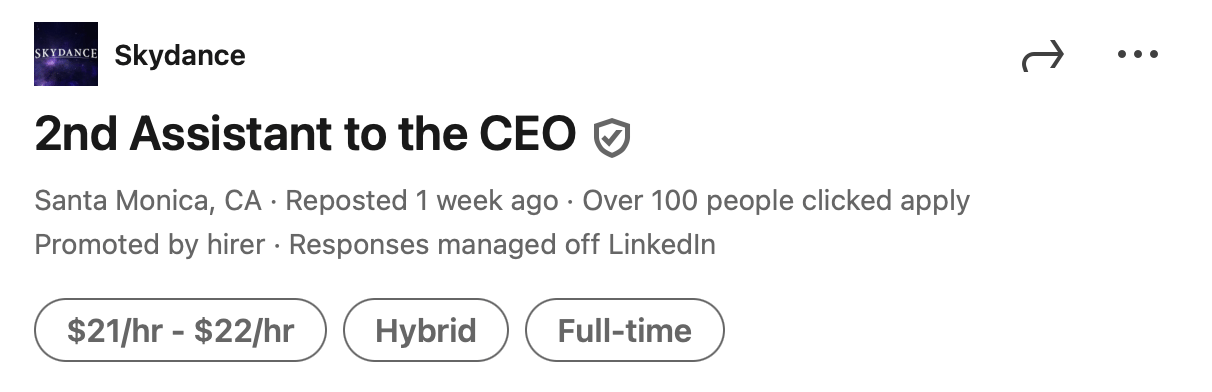Click the verified shield badge beside the title
Image resolution: width=1212 pixels, height=392 pixels.
pyautogui.click(x=611, y=138)
